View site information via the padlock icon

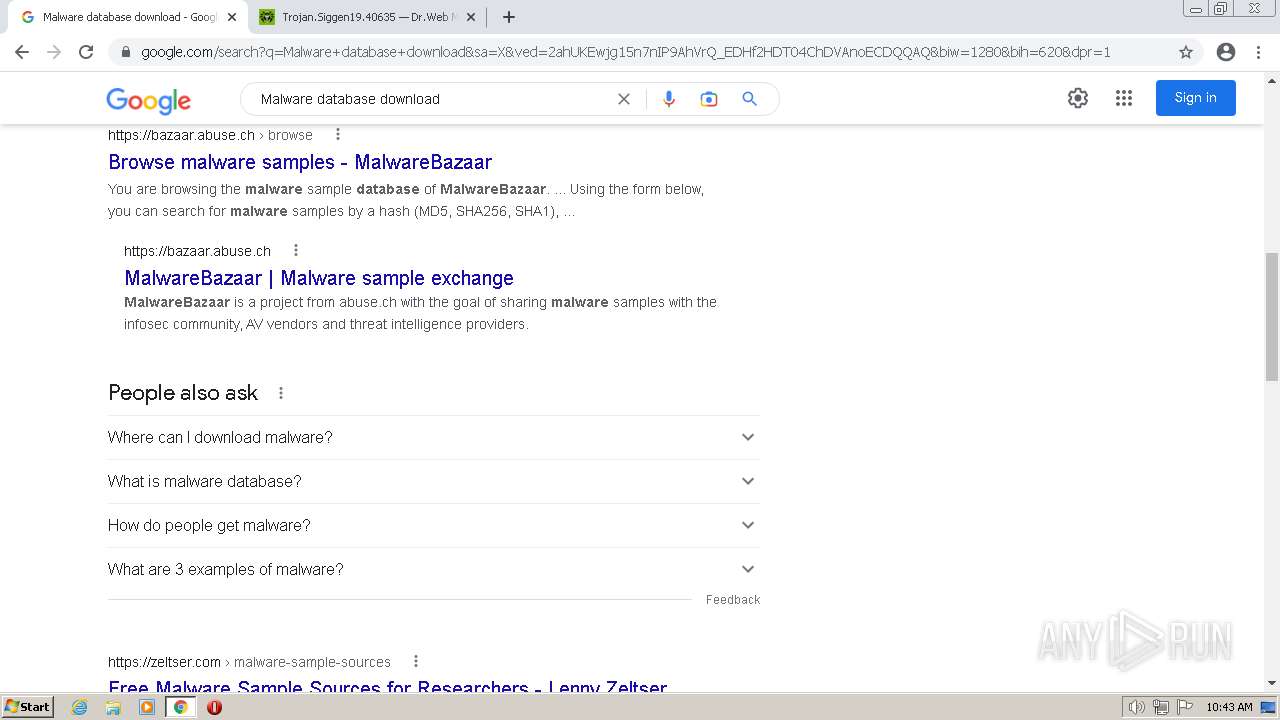tap(125, 52)
